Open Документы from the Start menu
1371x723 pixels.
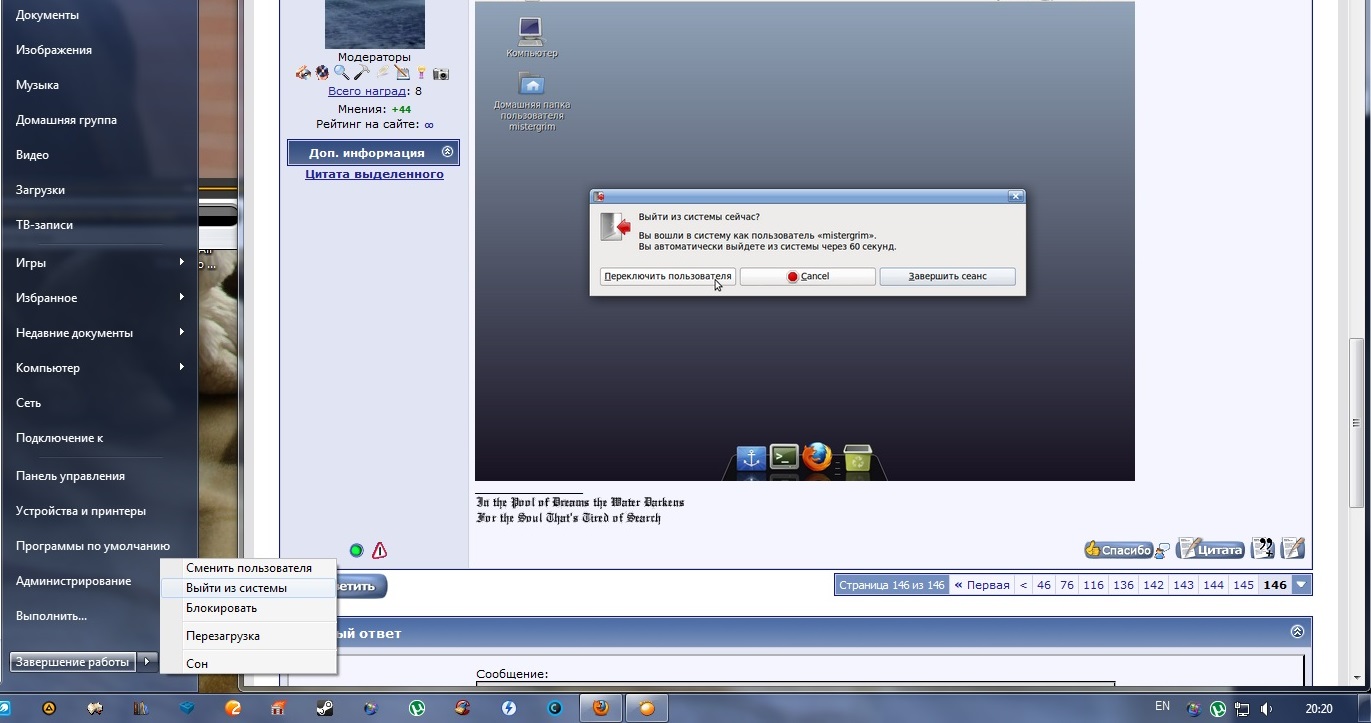(x=48, y=15)
